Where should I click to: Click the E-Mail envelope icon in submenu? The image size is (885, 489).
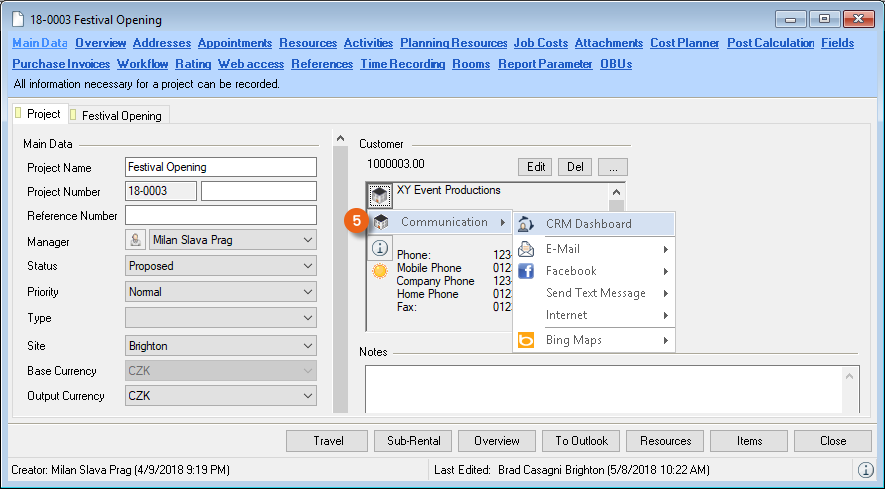click(x=526, y=249)
